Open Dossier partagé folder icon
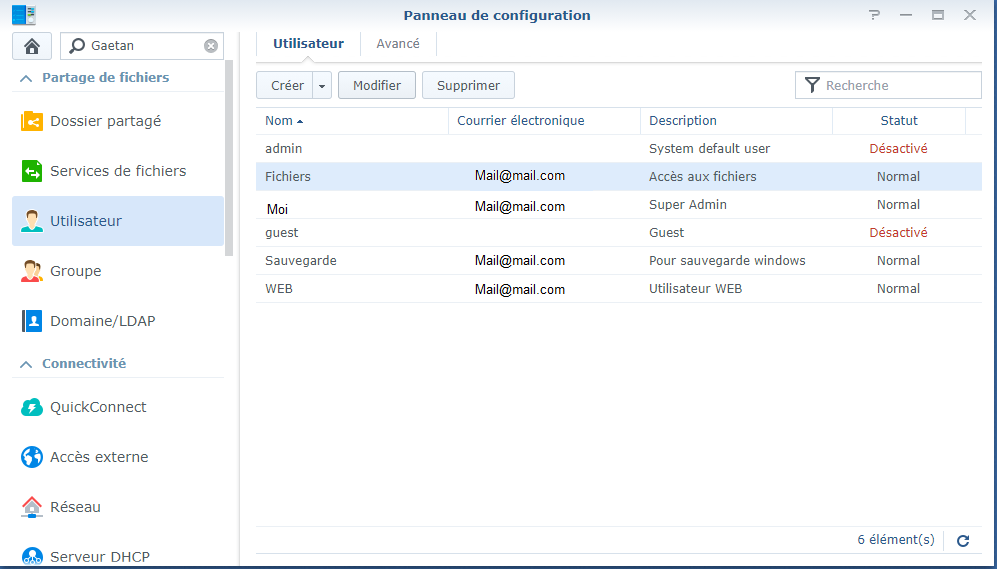998x572 pixels. (x=32, y=121)
